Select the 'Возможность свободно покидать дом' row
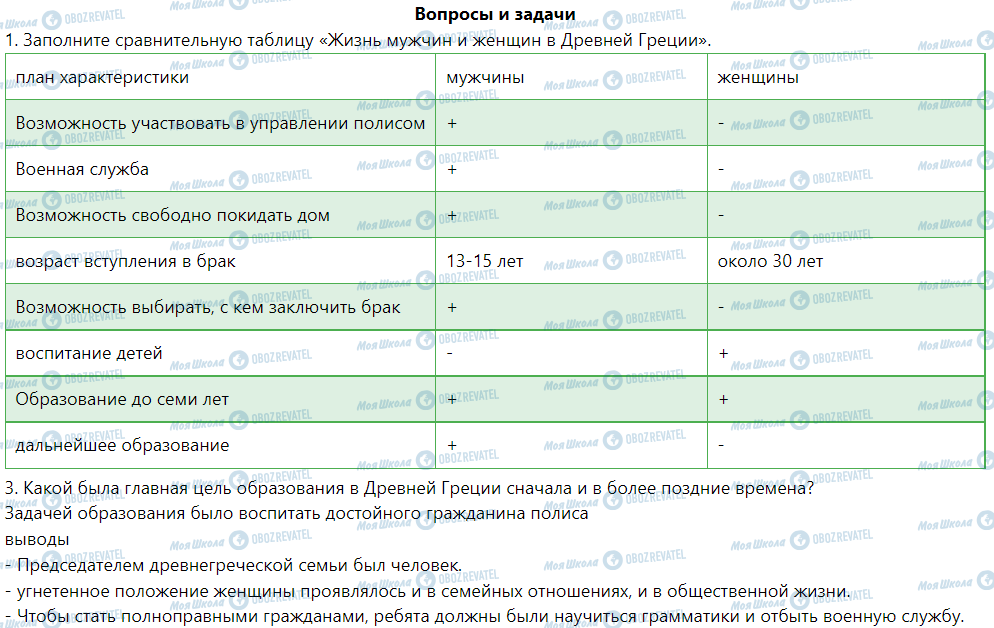Image resolution: width=994 pixels, height=628 pixels. tap(172, 215)
